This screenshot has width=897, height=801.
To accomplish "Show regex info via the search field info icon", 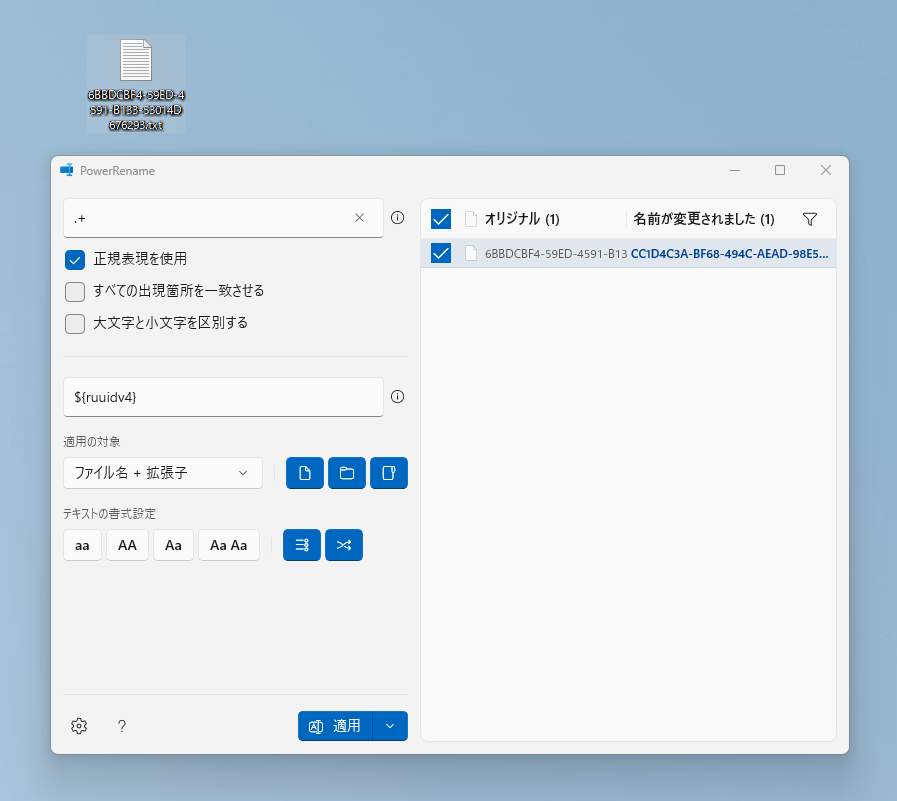I will (397, 217).
